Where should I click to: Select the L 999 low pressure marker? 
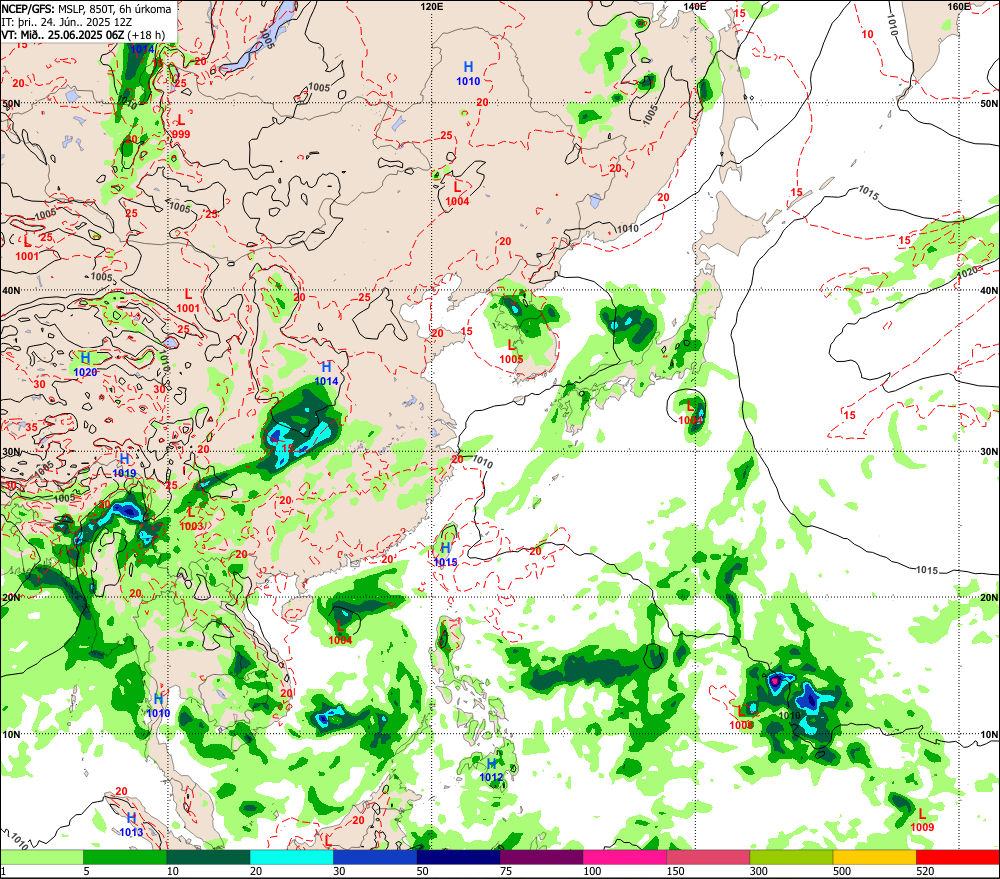tap(181, 126)
